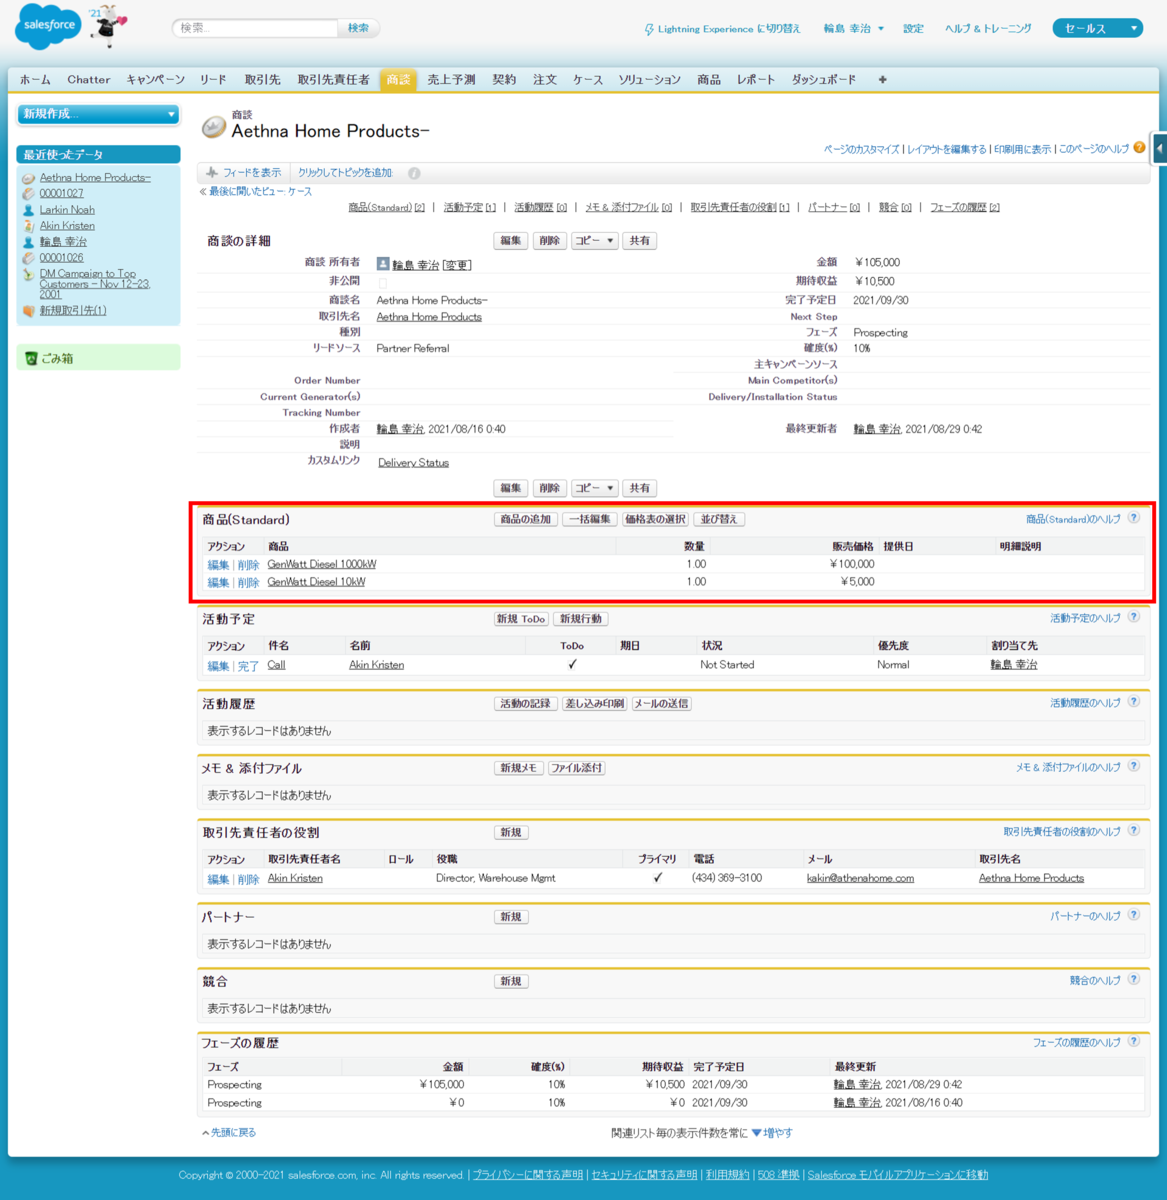Switch to the 売上予測 tab

(x=451, y=80)
